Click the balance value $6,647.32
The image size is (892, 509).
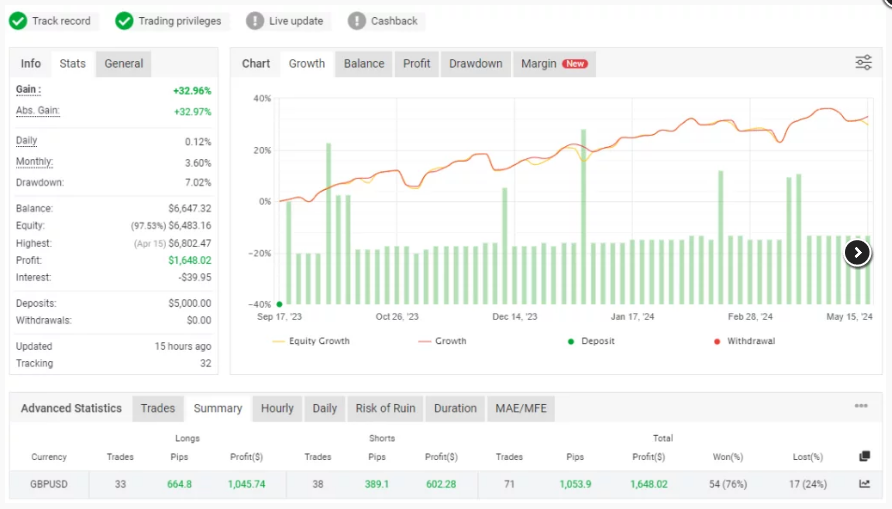point(189,209)
